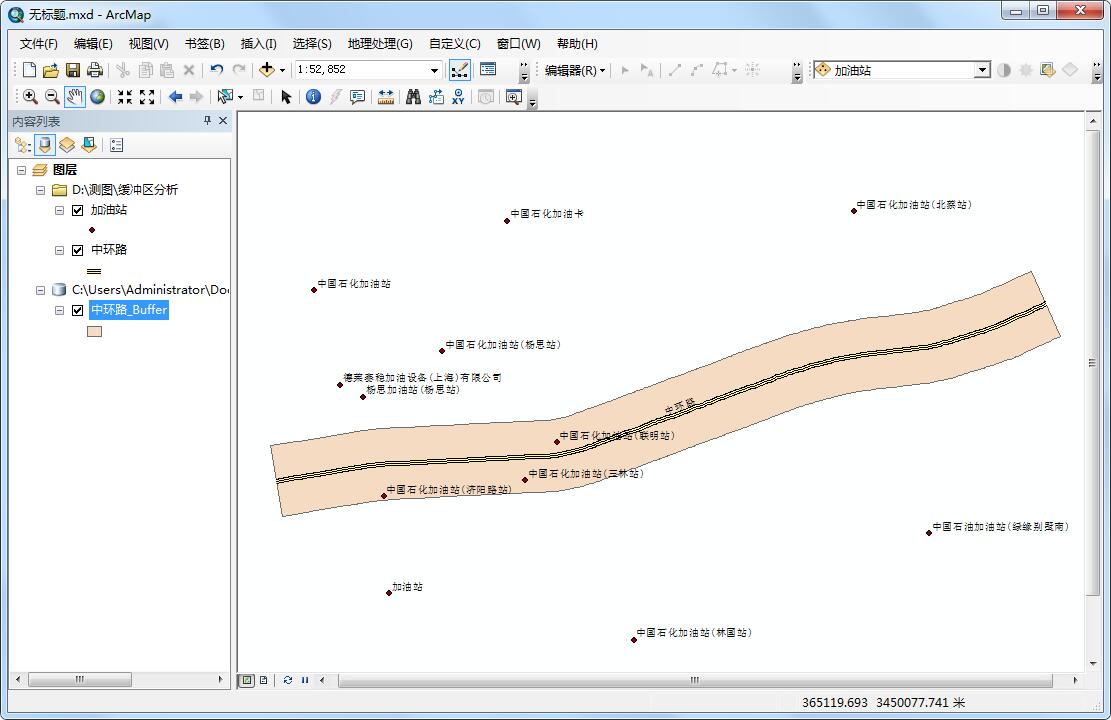Click the HTML Popup tool
Screen dimensions: 1111x720
pyautogui.click(x=357, y=97)
